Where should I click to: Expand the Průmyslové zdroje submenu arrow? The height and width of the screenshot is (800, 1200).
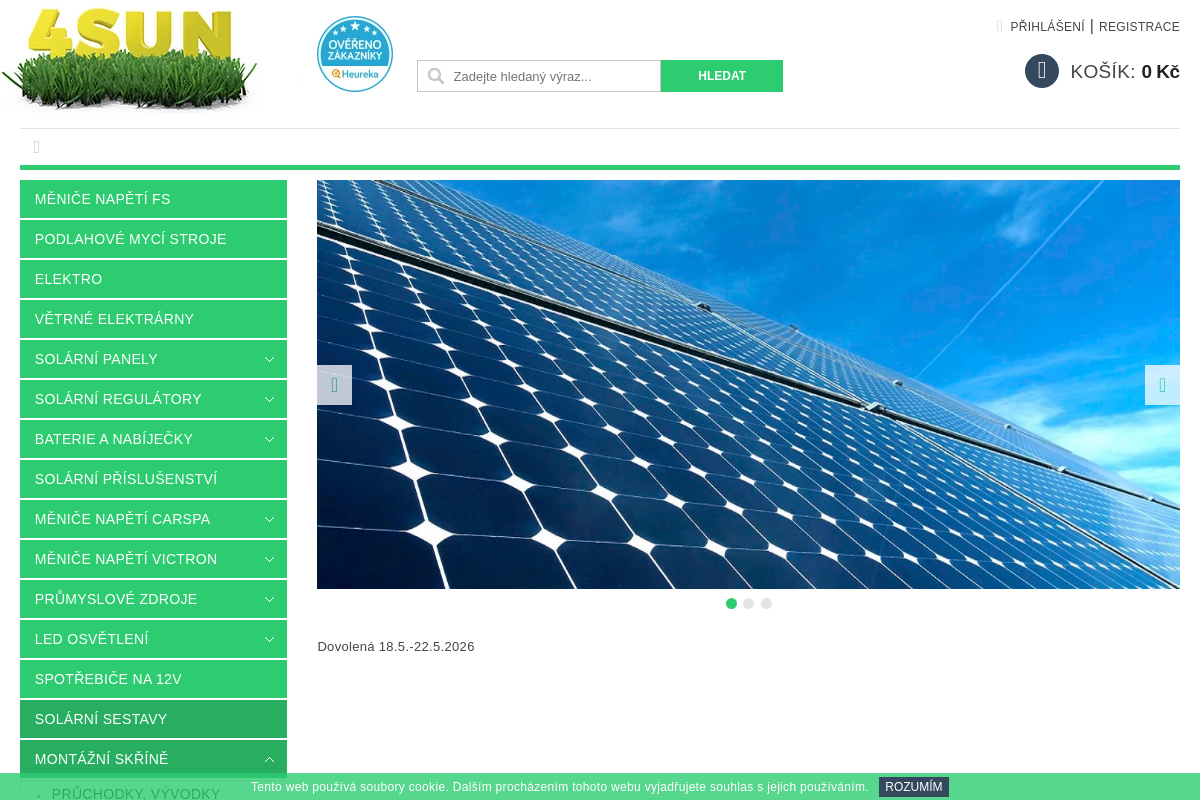click(x=269, y=599)
